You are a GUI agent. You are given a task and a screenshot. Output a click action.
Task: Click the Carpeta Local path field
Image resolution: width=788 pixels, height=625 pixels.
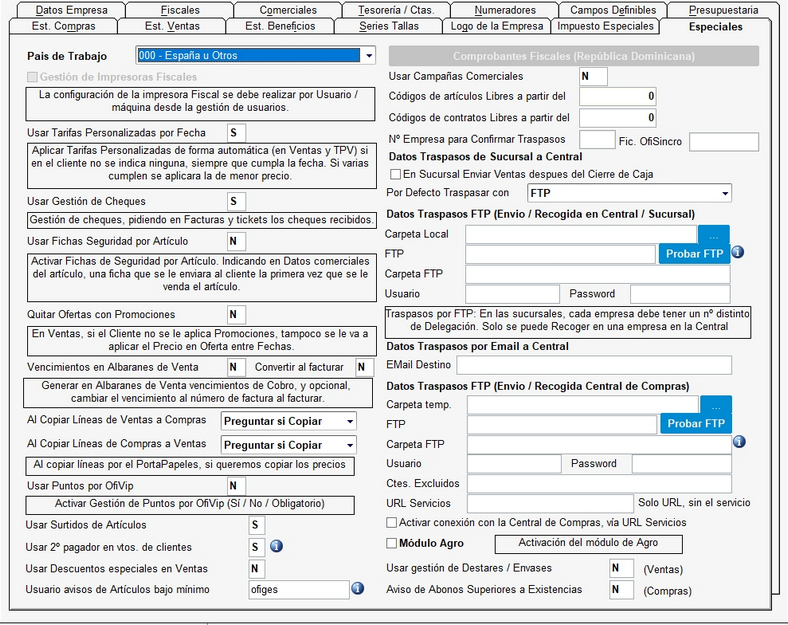click(581, 235)
